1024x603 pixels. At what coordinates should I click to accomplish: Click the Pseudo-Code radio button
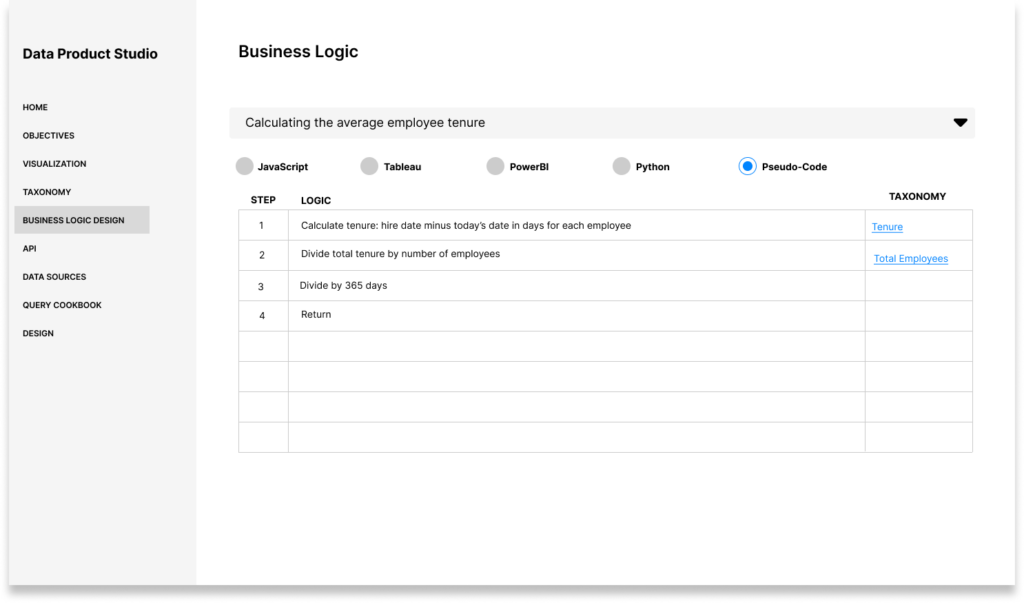[x=747, y=167]
